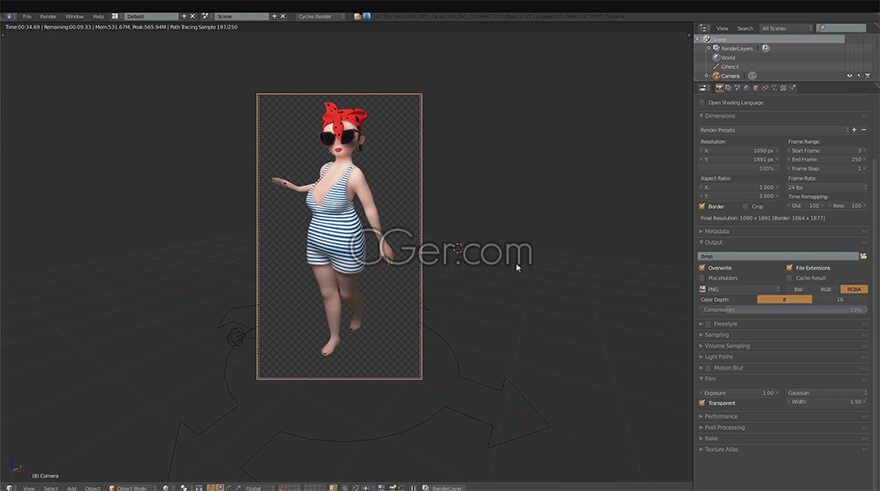Adjust the resolution percentage slider
The width and height of the screenshot is (880, 491).
coord(738,169)
